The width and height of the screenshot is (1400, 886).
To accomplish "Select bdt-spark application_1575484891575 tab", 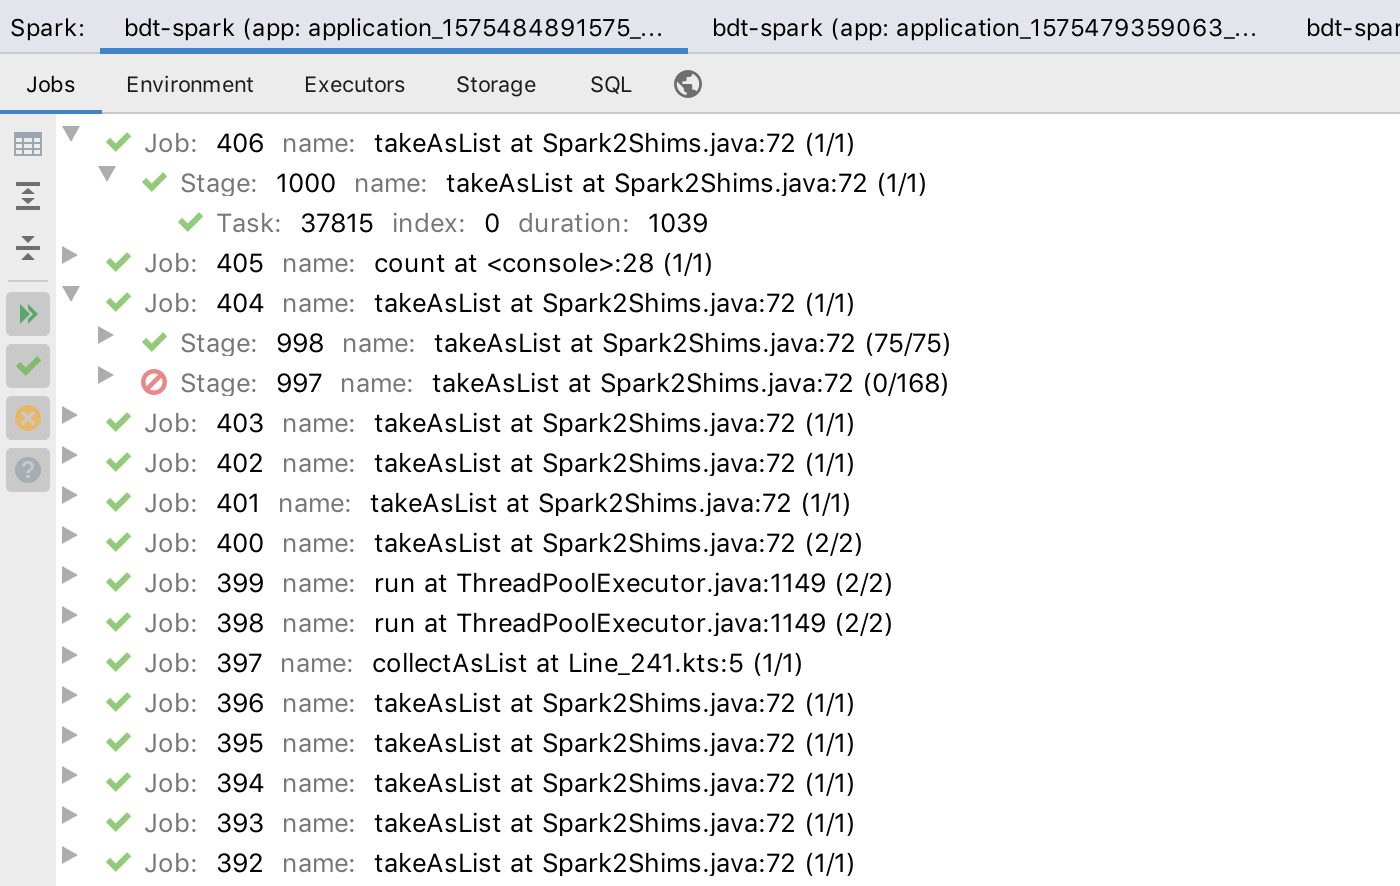I will click(x=394, y=27).
